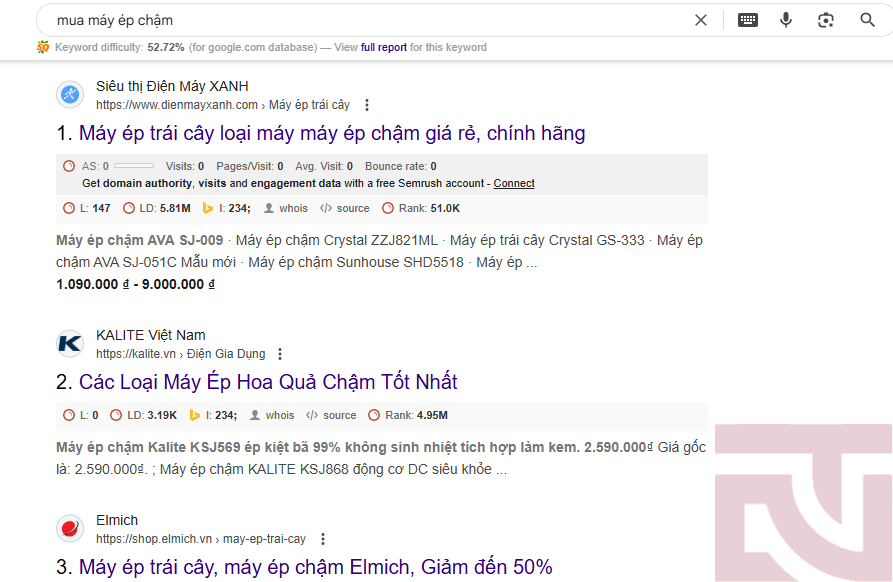Click the person icon beside first whois

269,208
